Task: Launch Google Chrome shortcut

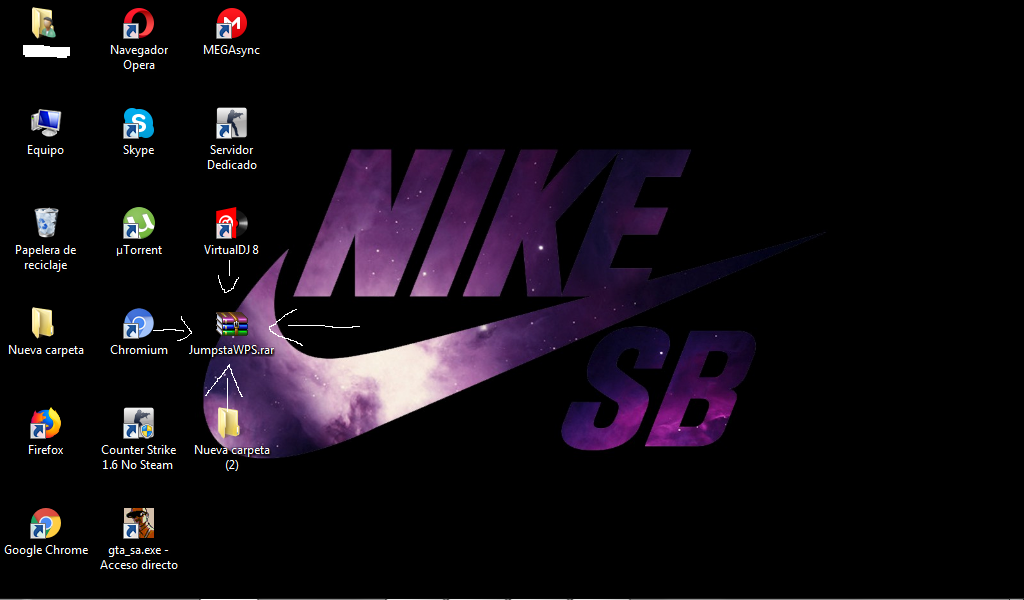Action: (x=45, y=523)
